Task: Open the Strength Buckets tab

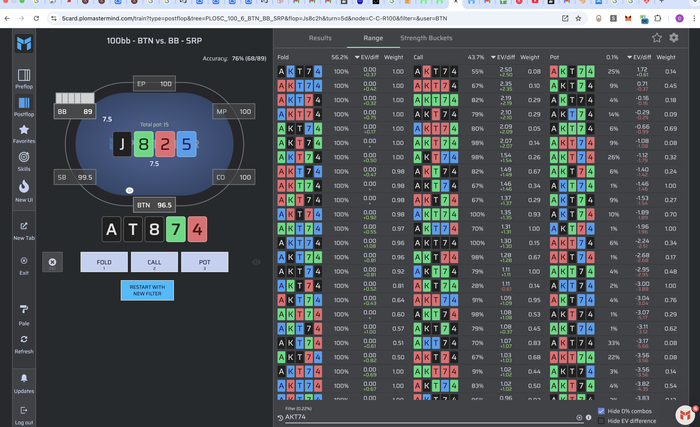Action: tap(426, 38)
